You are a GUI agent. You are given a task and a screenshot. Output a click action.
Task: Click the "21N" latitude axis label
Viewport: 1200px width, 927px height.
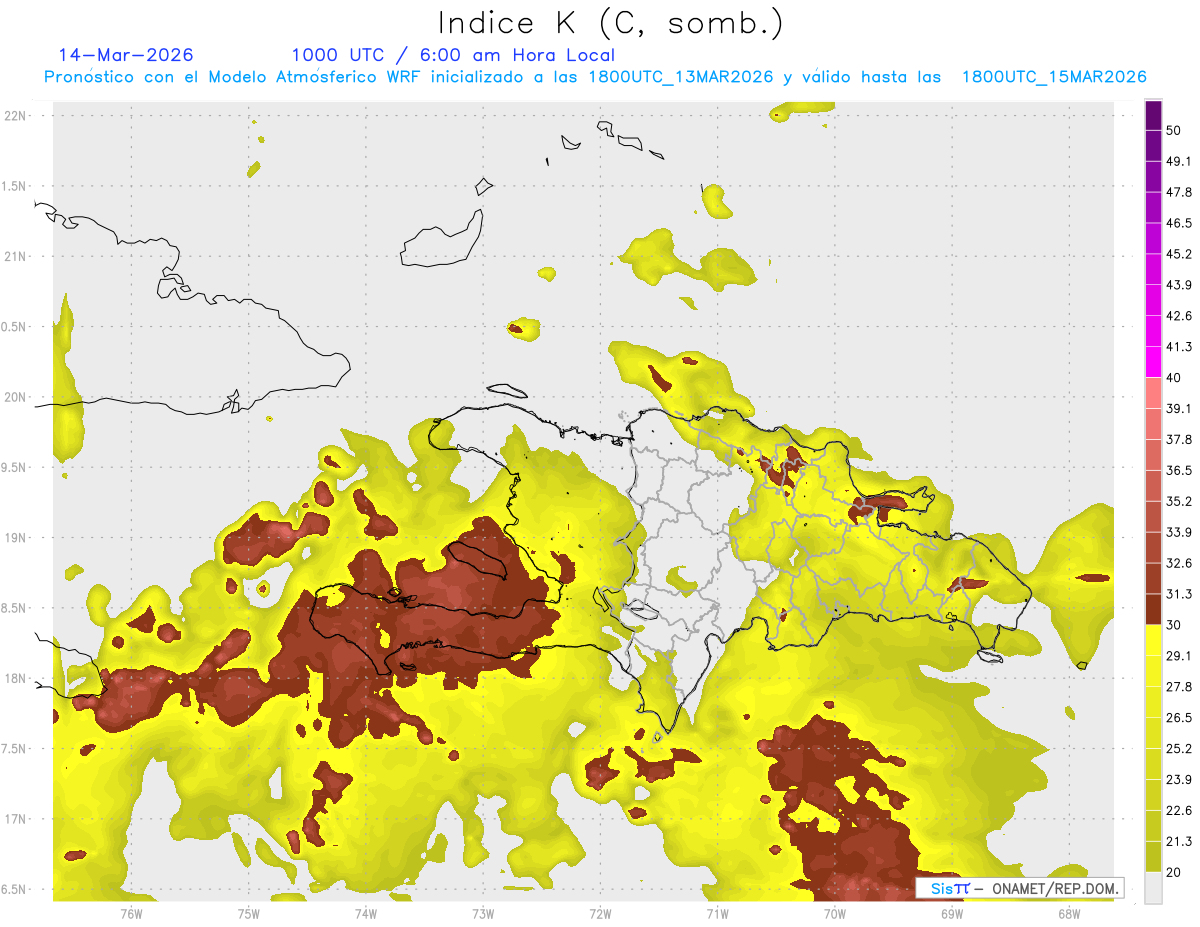(15, 256)
